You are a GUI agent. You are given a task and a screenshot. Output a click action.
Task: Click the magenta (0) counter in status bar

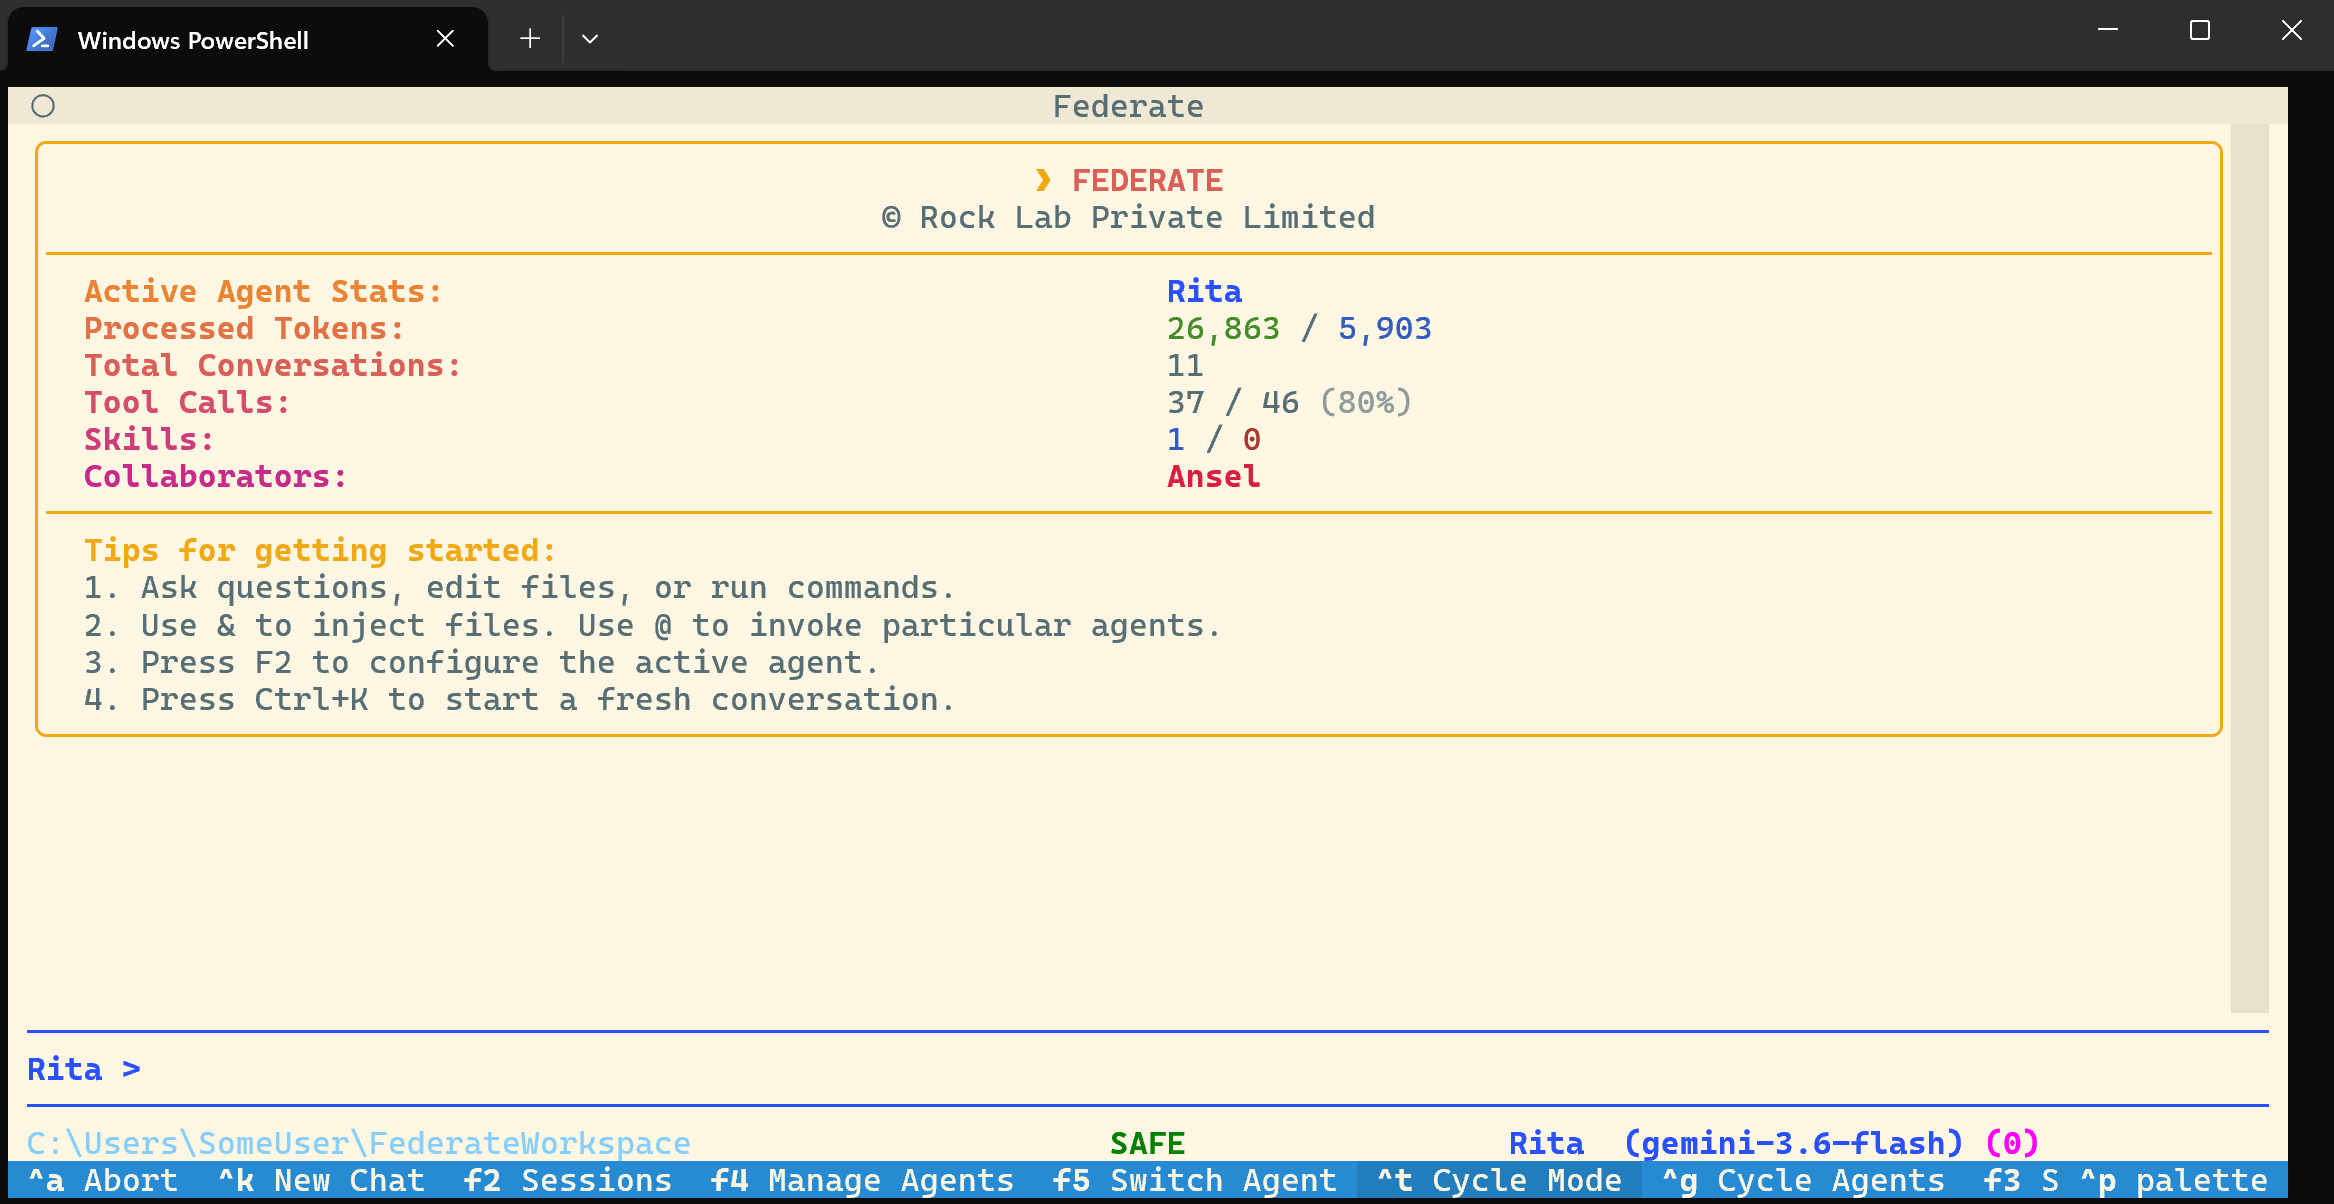tap(2012, 1143)
